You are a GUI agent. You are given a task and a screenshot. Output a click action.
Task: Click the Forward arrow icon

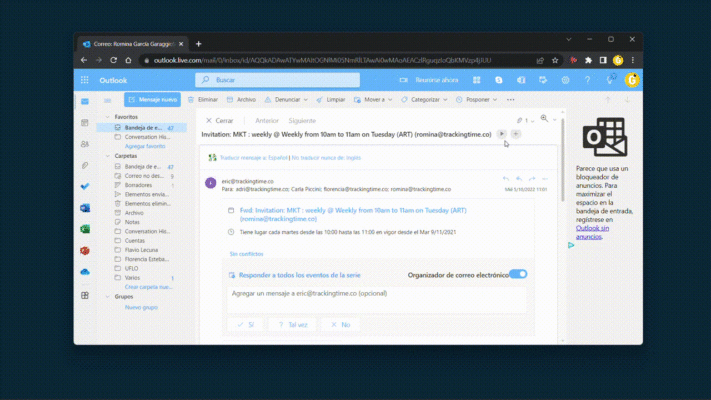click(532, 179)
